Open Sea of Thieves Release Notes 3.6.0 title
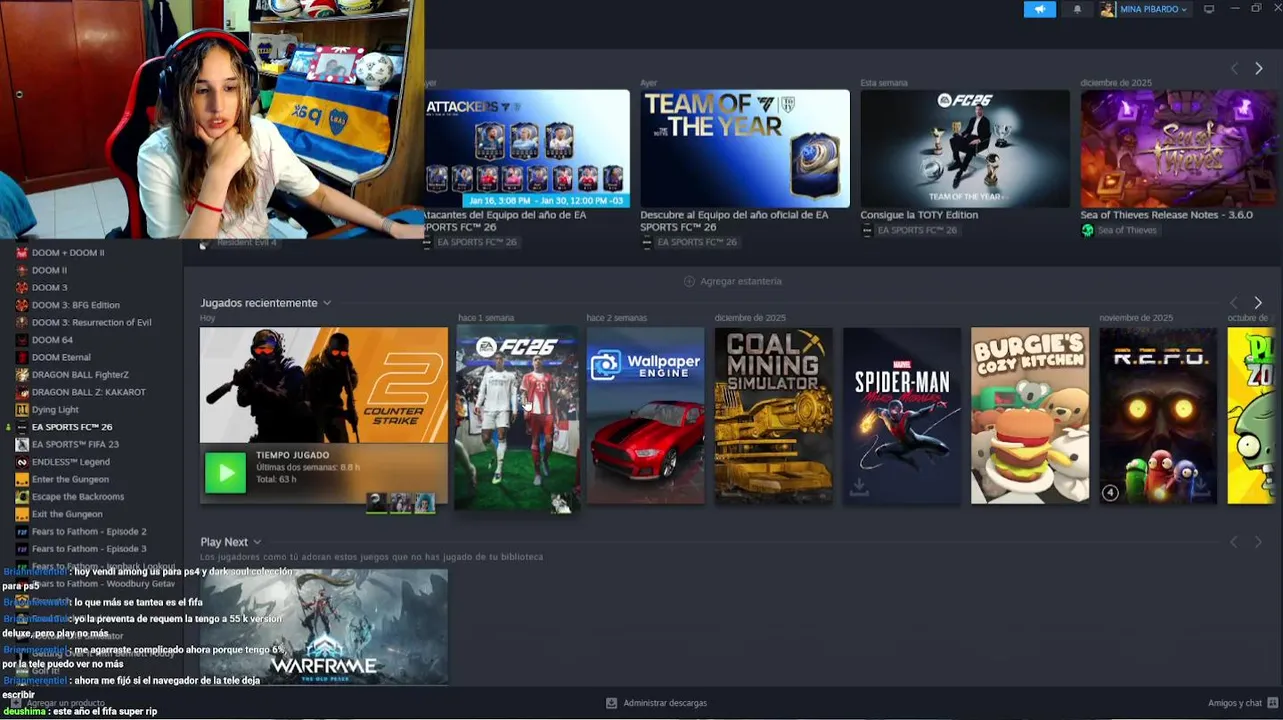Screen dimensions: 1283x720 (x=1166, y=215)
